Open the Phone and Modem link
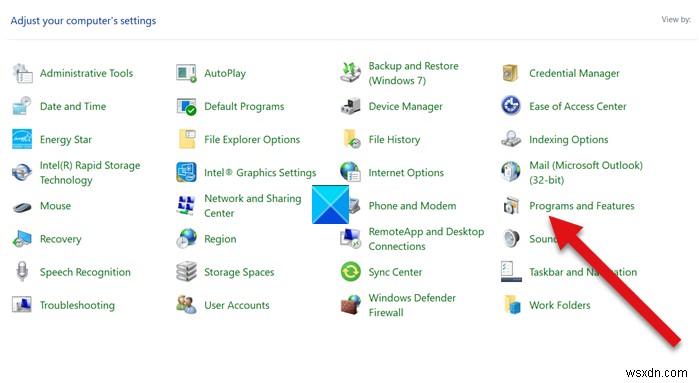699x383 pixels. (412, 206)
